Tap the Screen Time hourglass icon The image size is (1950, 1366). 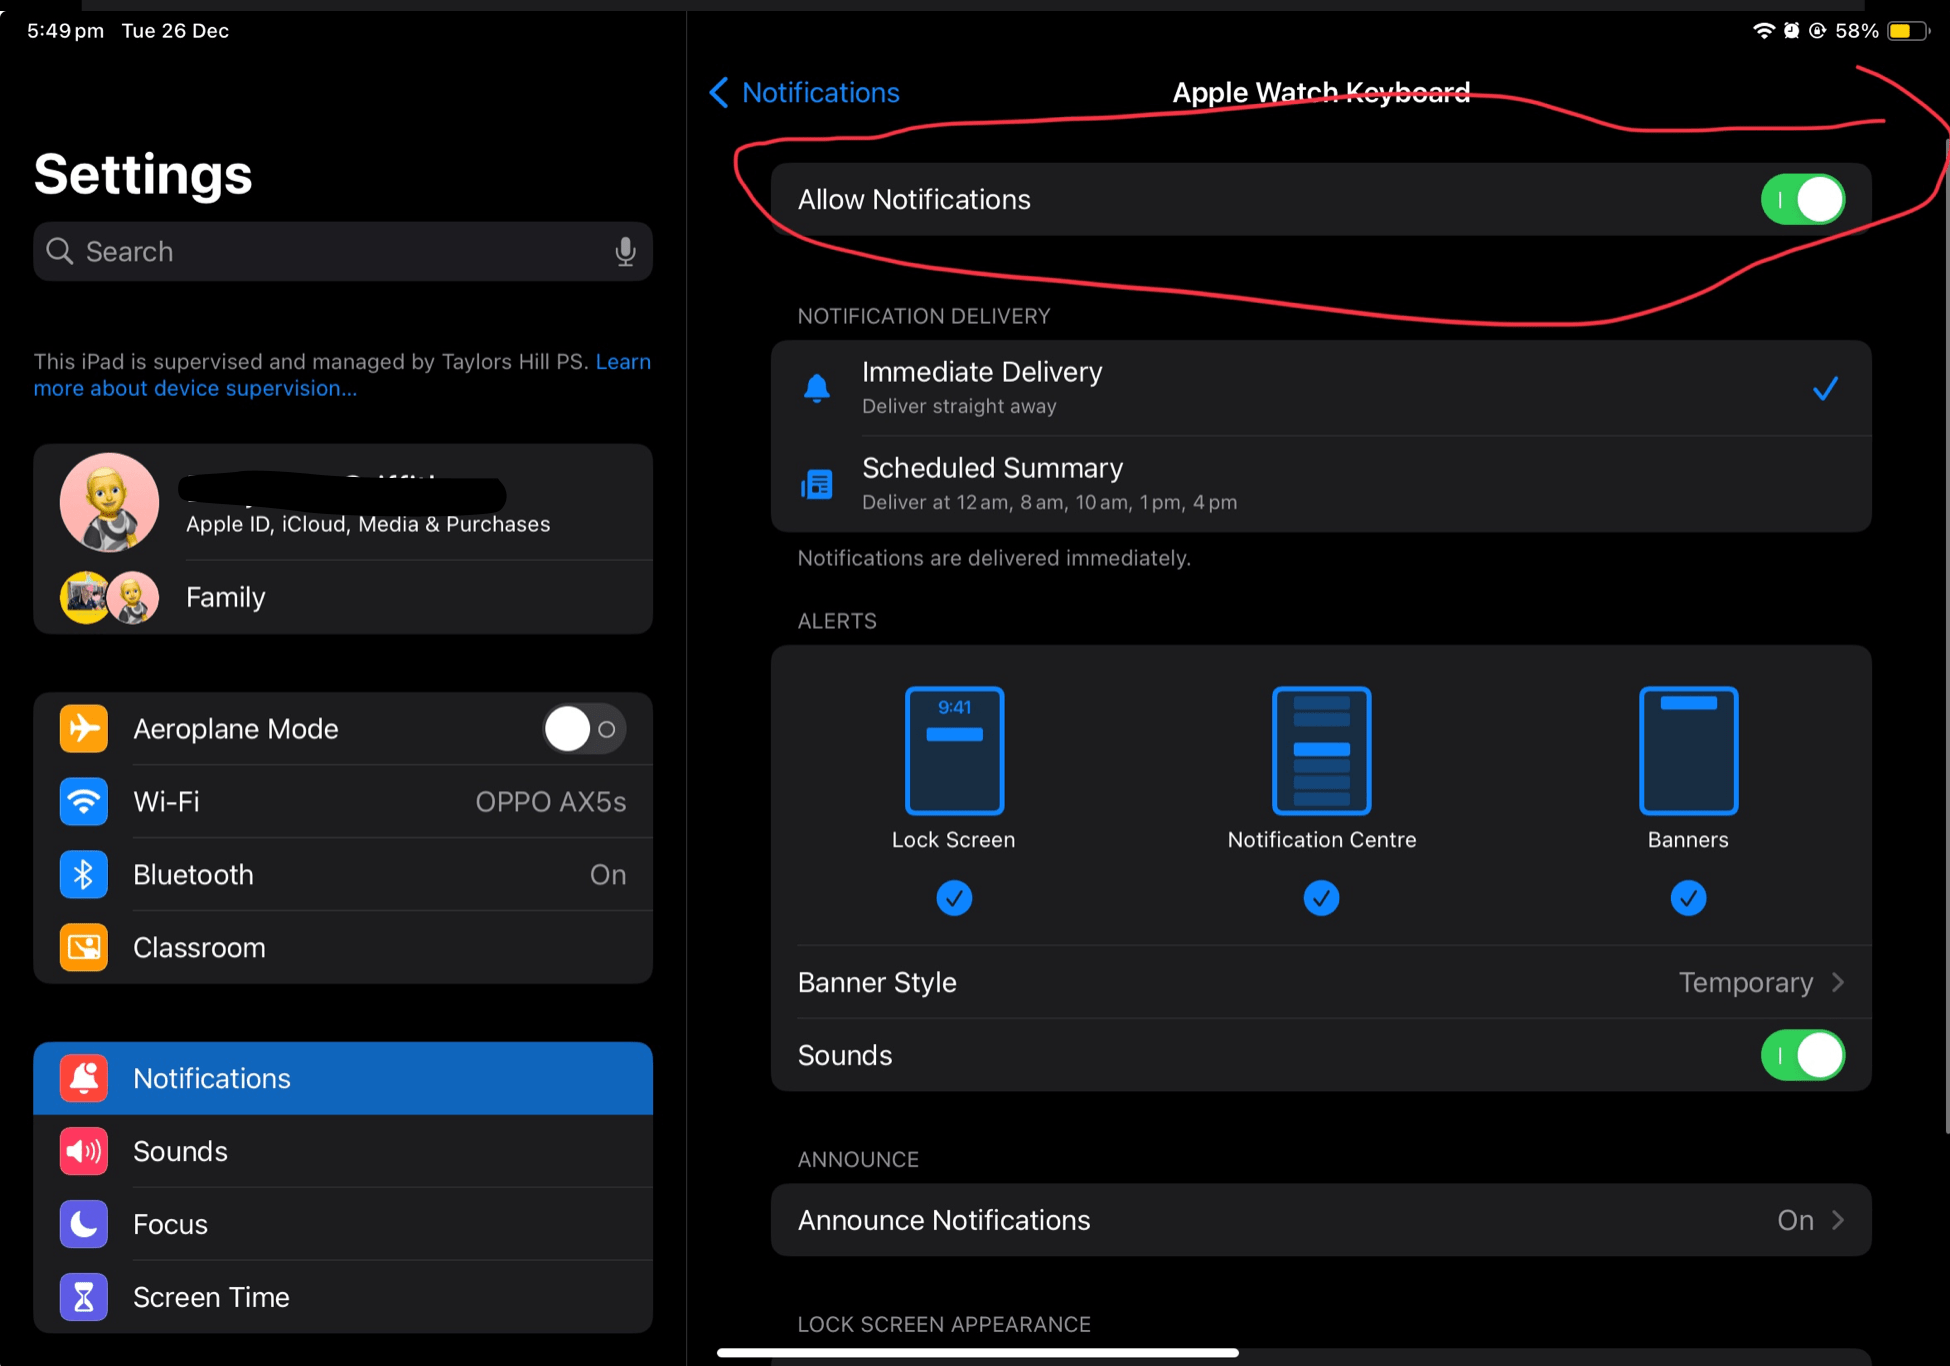point(83,1297)
